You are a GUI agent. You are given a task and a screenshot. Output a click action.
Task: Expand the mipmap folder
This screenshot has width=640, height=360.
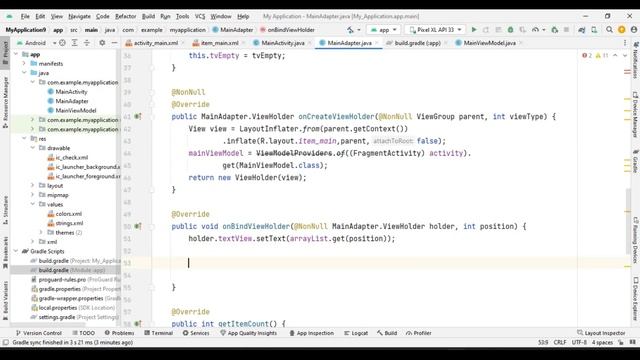[x=33, y=195]
